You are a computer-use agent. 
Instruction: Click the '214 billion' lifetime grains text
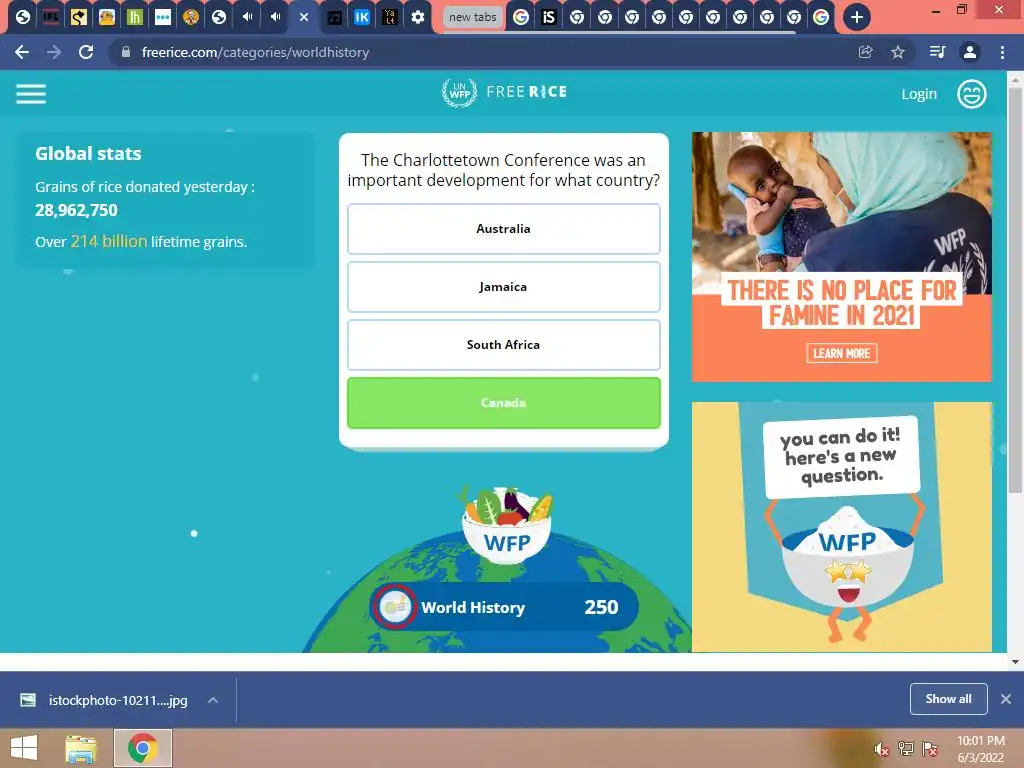point(108,241)
